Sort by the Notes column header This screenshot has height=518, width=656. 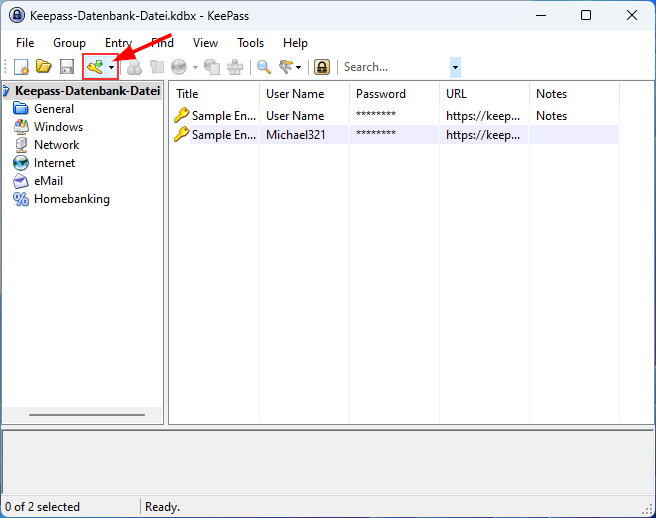[574, 94]
